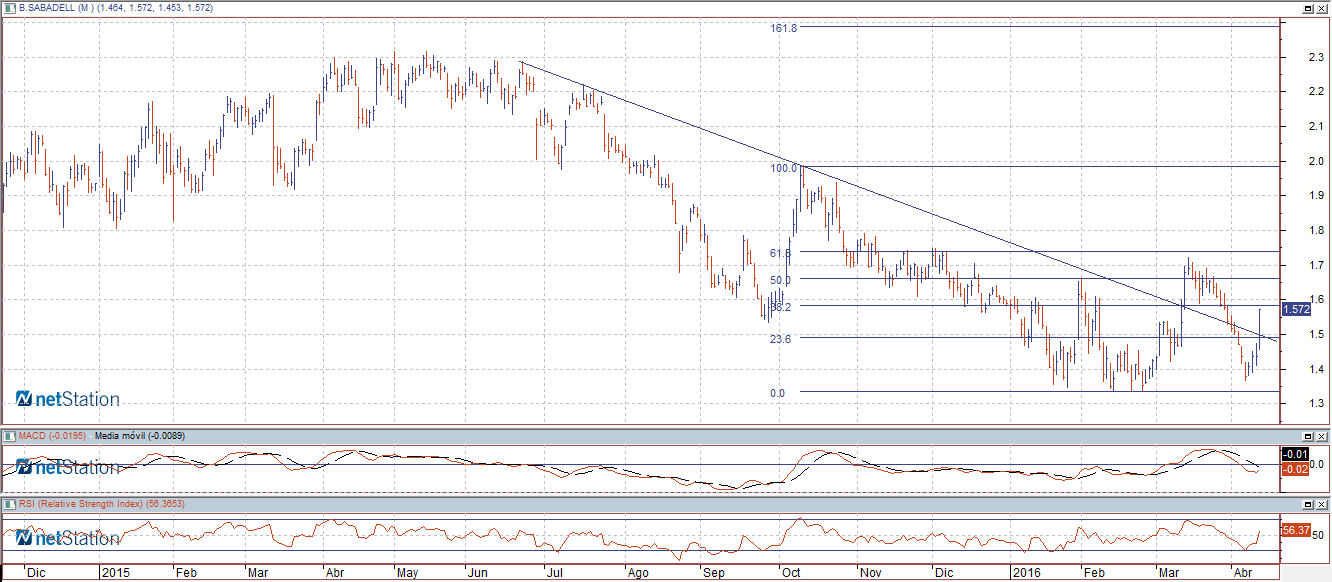Viewport: 1332px width, 582px height.
Task: Click the RSI indicator panel icon
Action: (10, 504)
